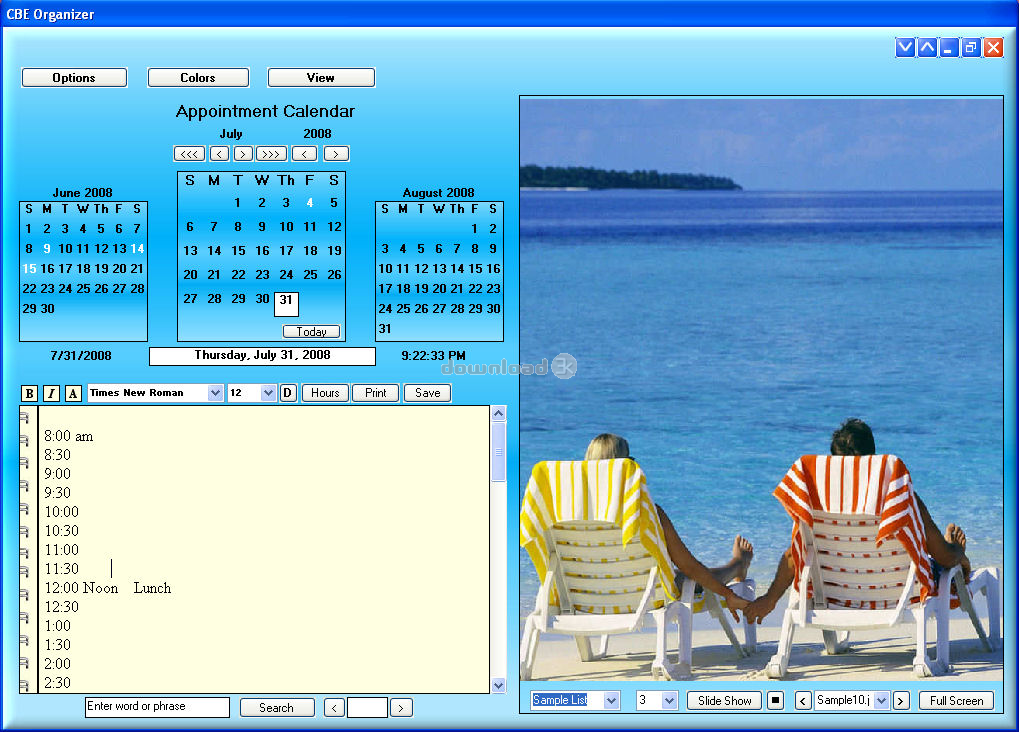The image size is (1019, 732).
Task: Select July 22 in main calendar
Action: tap(239, 275)
